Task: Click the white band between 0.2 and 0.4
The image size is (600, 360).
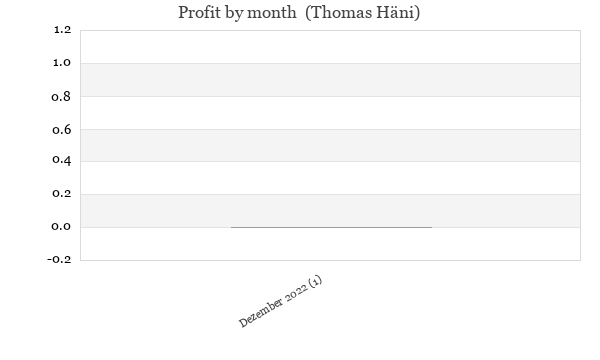Action: coord(331,178)
